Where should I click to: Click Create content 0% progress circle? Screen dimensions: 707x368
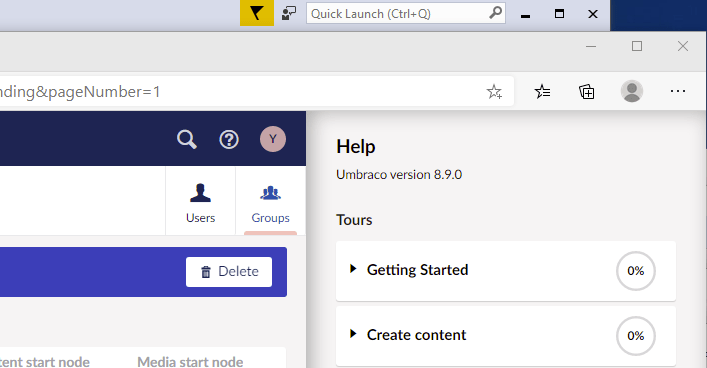click(636, 336)
